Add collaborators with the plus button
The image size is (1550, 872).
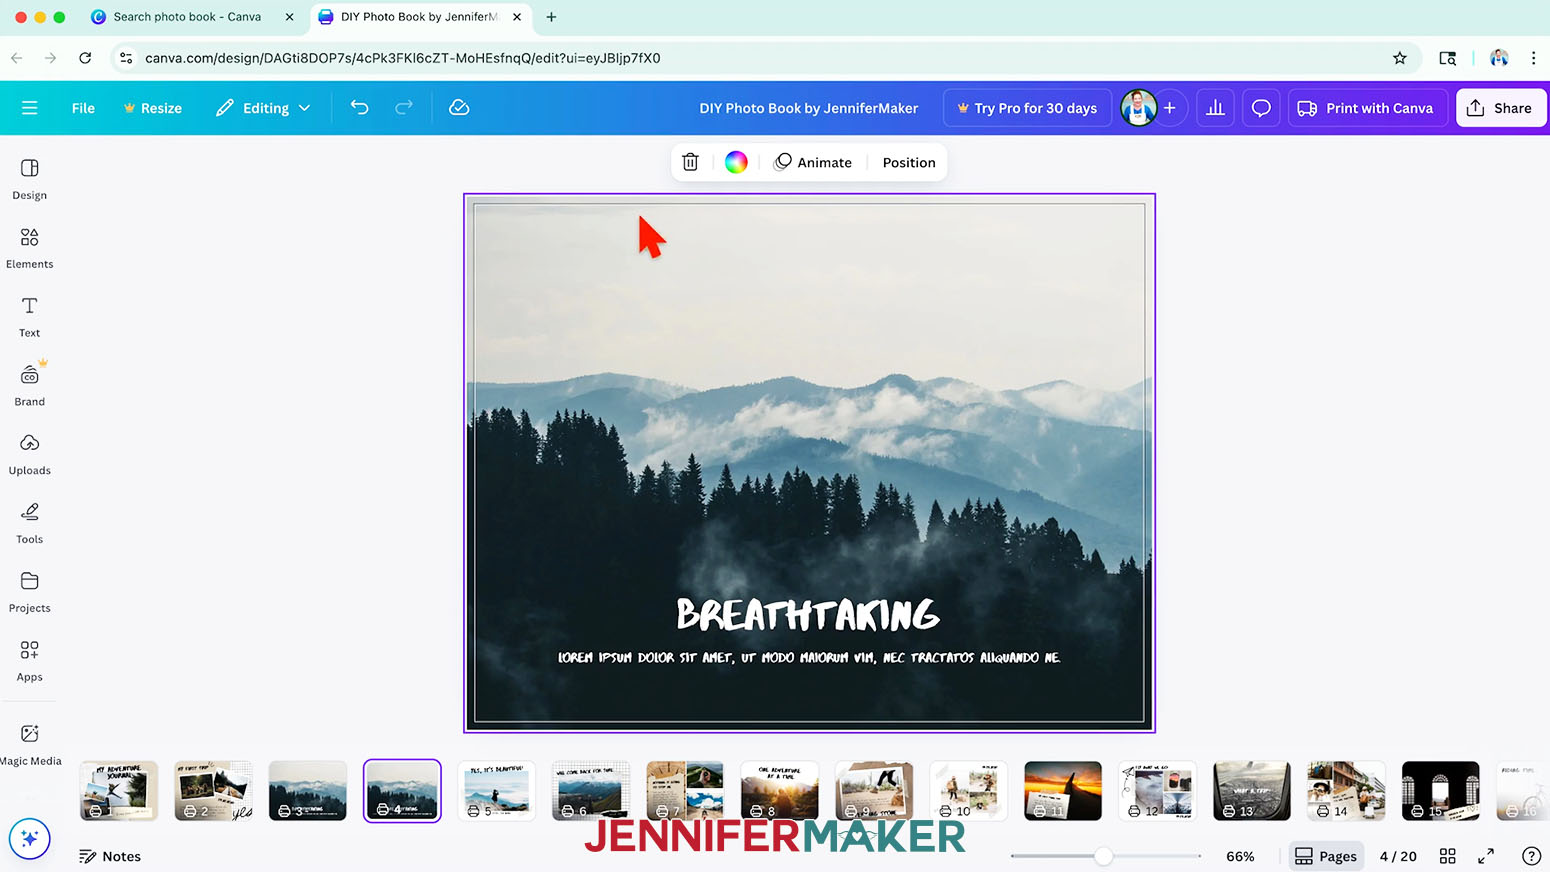click(1169, 108)
